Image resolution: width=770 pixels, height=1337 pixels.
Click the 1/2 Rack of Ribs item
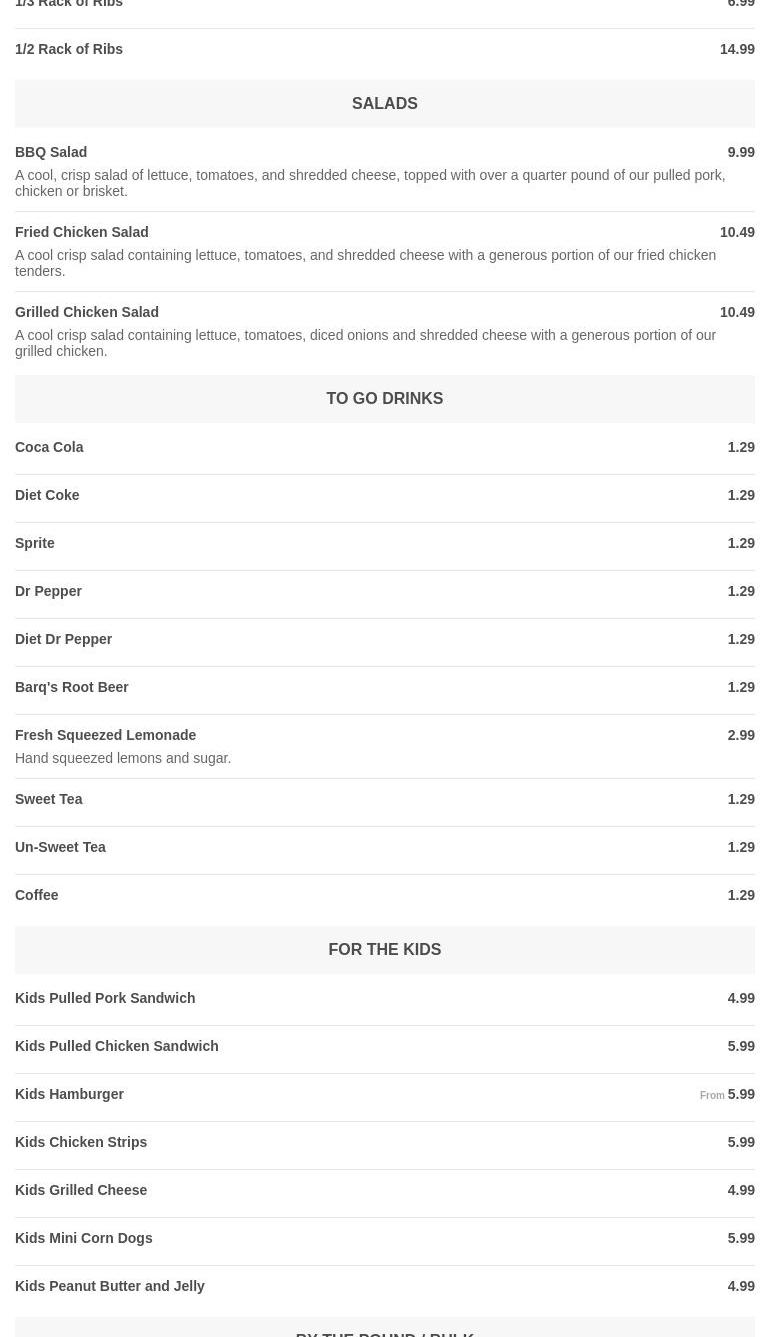[x=69, y=49]
